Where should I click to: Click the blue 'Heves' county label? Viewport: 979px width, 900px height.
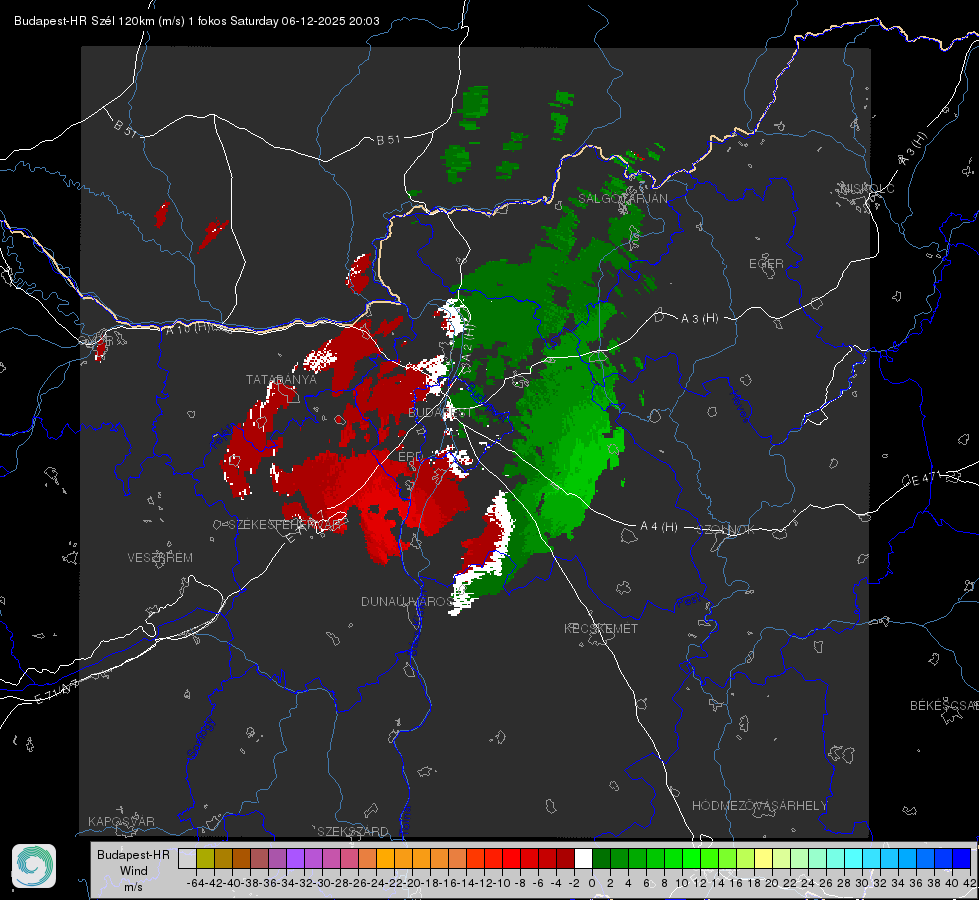click(739, 406)
